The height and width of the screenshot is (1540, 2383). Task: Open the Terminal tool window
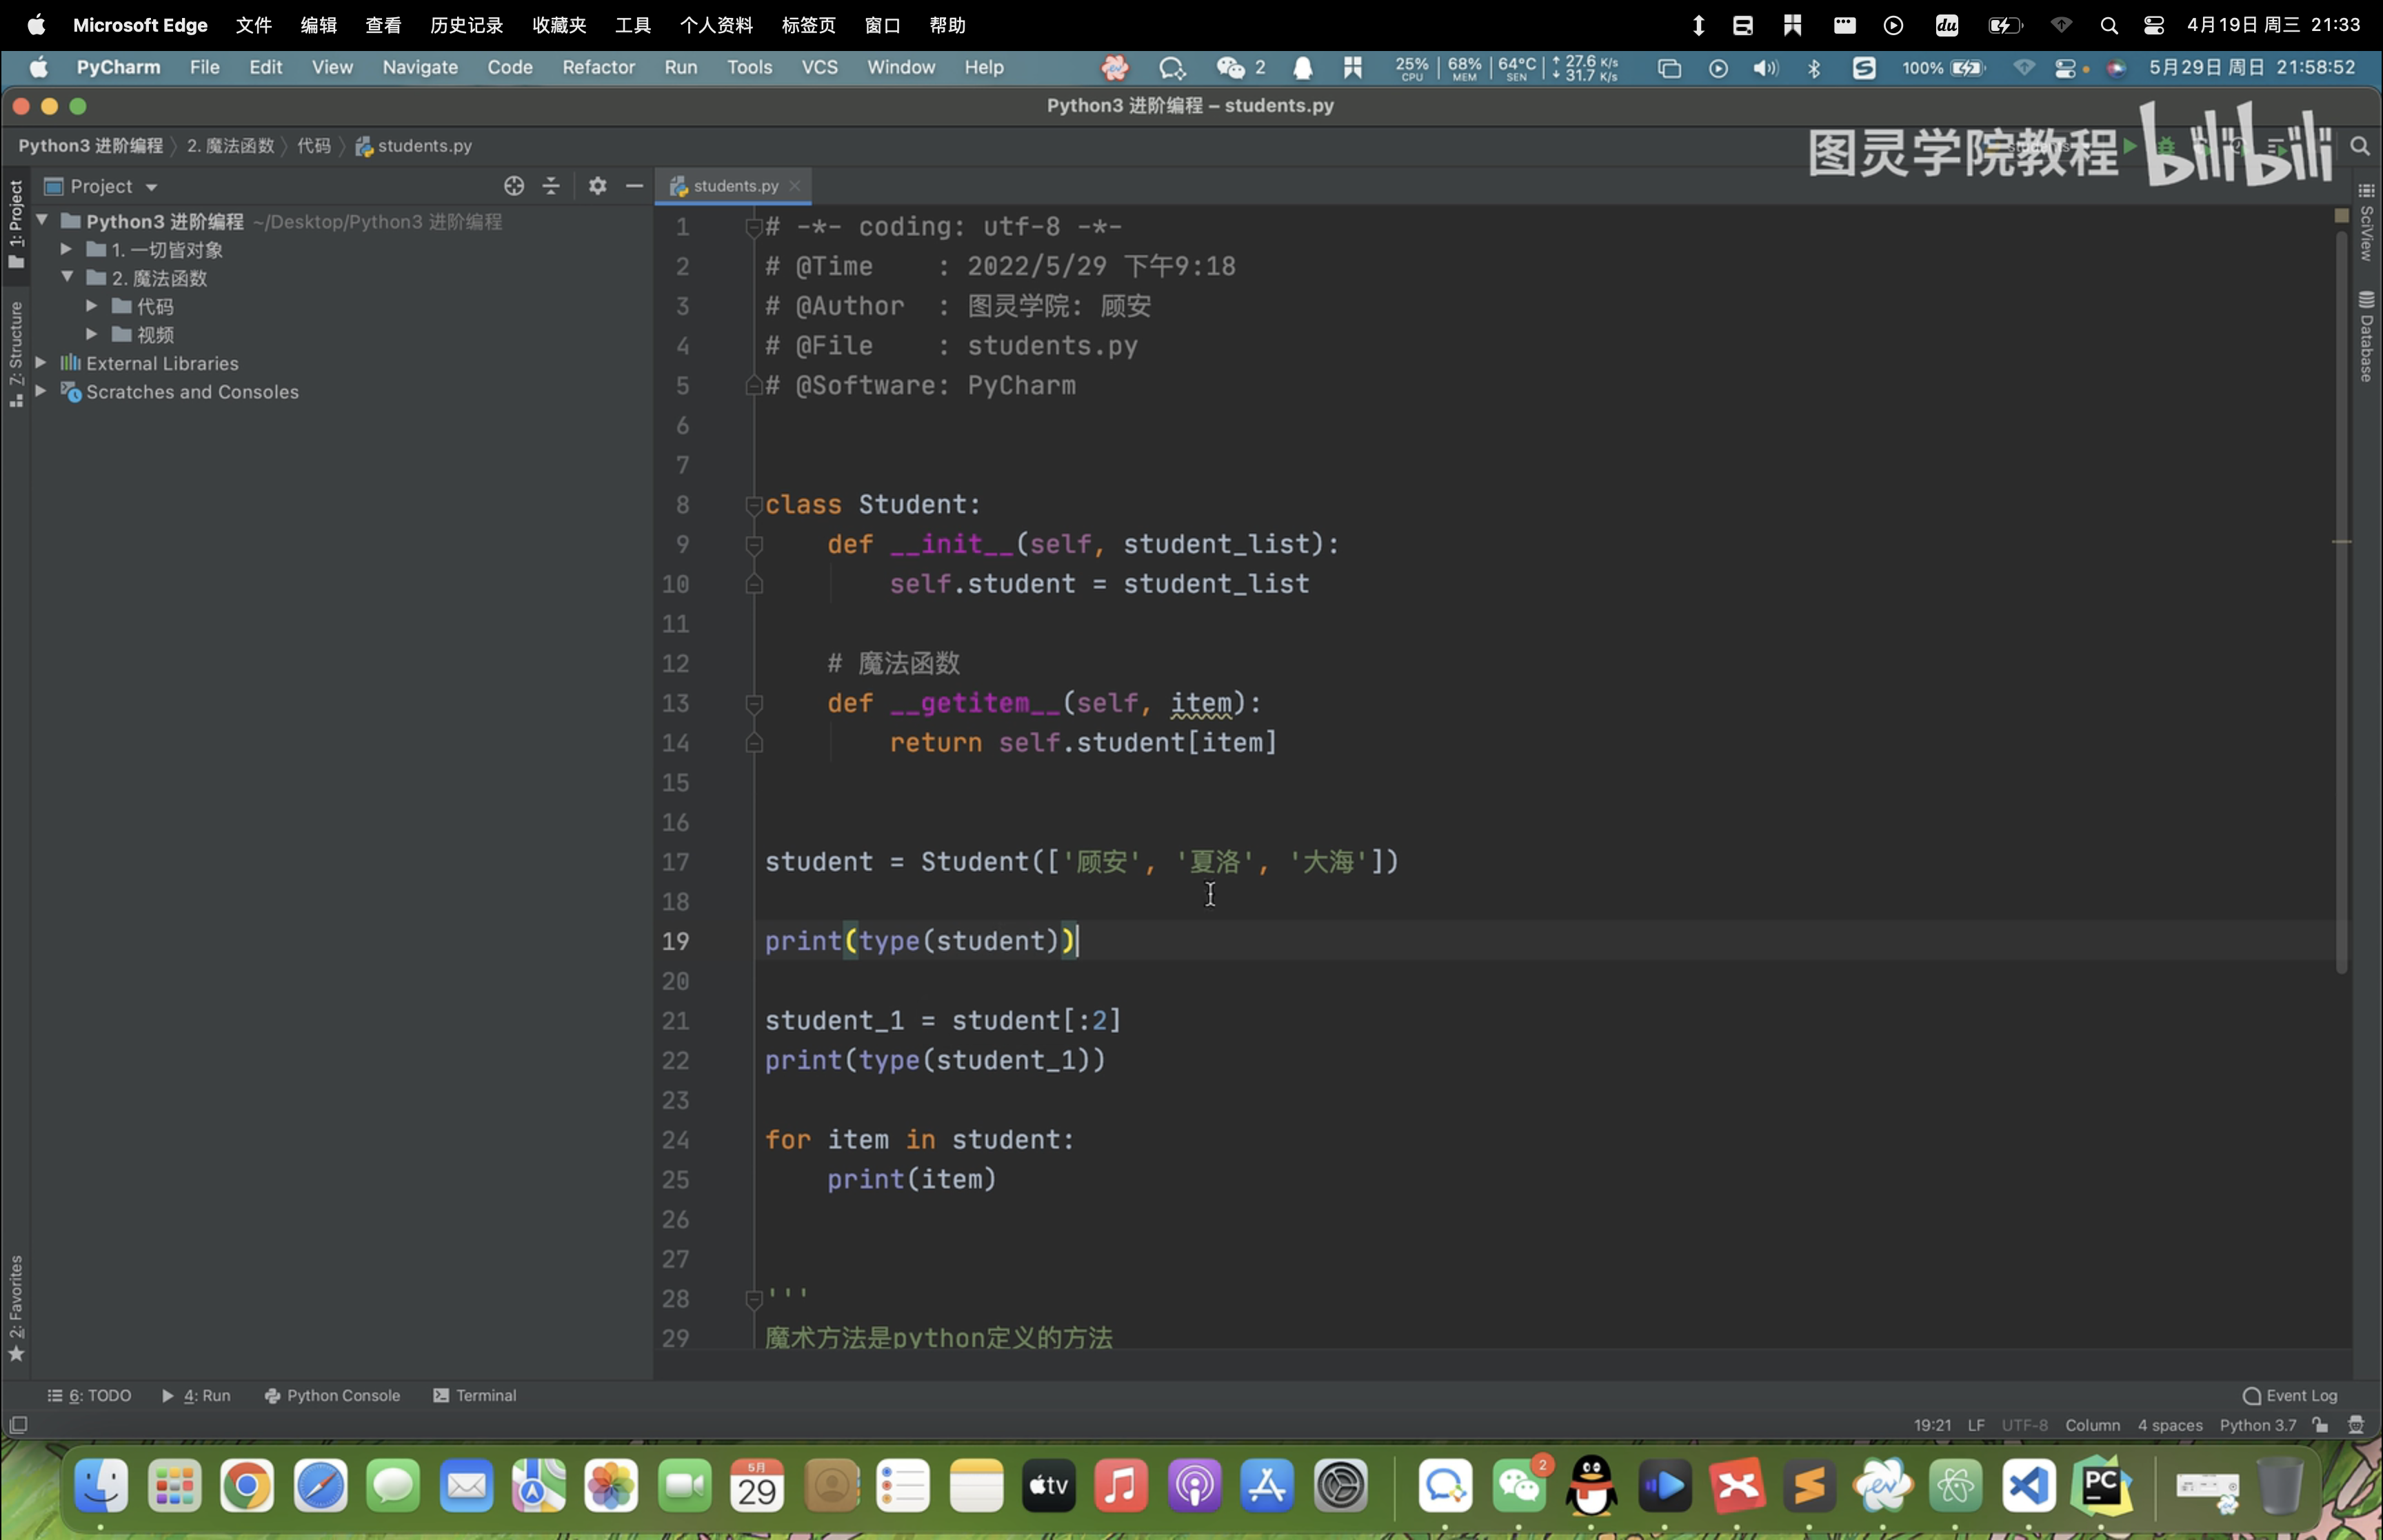[x=475, y=1395]
